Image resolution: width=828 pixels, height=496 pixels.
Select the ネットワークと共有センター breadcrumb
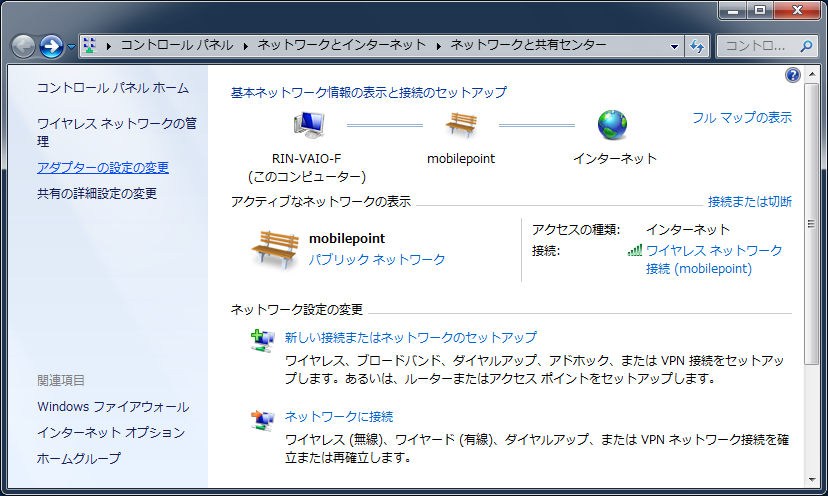tap(528, 45)
